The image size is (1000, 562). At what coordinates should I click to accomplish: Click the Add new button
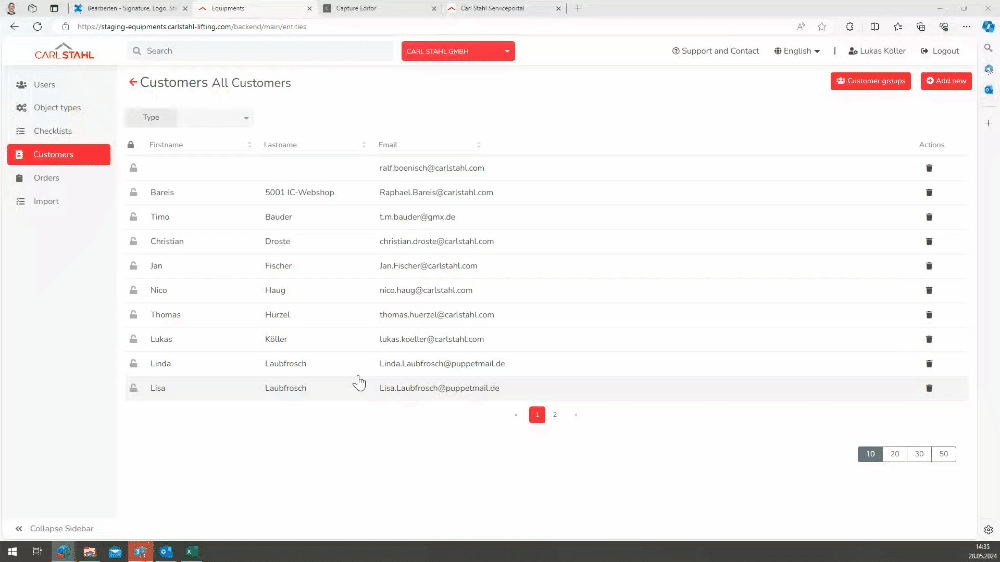point(946,81)
